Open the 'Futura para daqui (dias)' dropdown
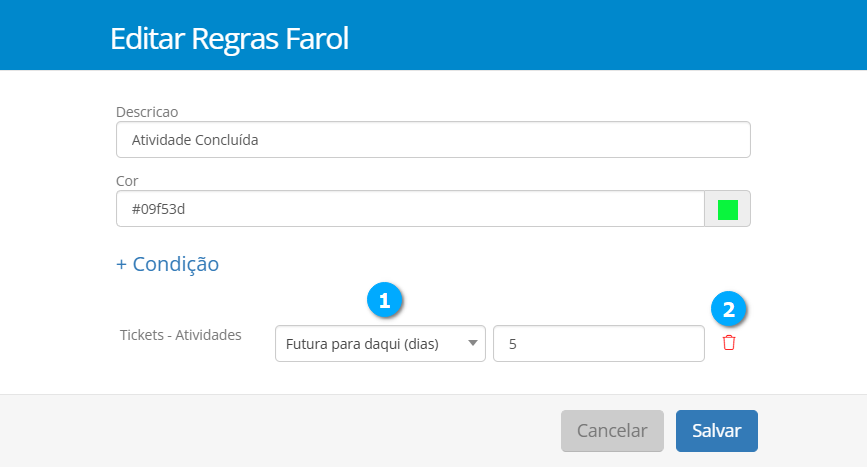Screen dimensions: 867x467 click(380, 344)
